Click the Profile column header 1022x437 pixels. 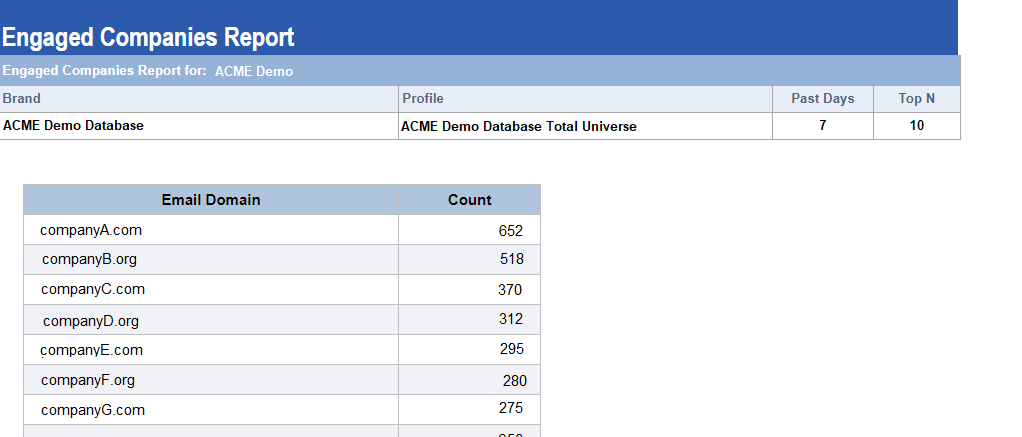pos(423,99)
